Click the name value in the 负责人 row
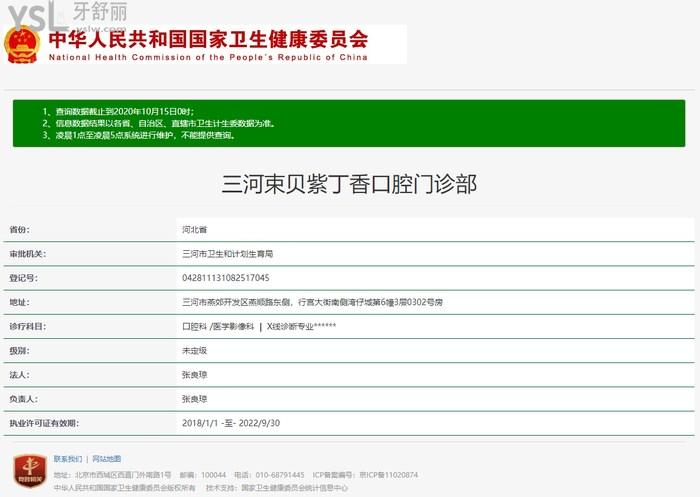 pyautogui.click(x=195, y=399)
